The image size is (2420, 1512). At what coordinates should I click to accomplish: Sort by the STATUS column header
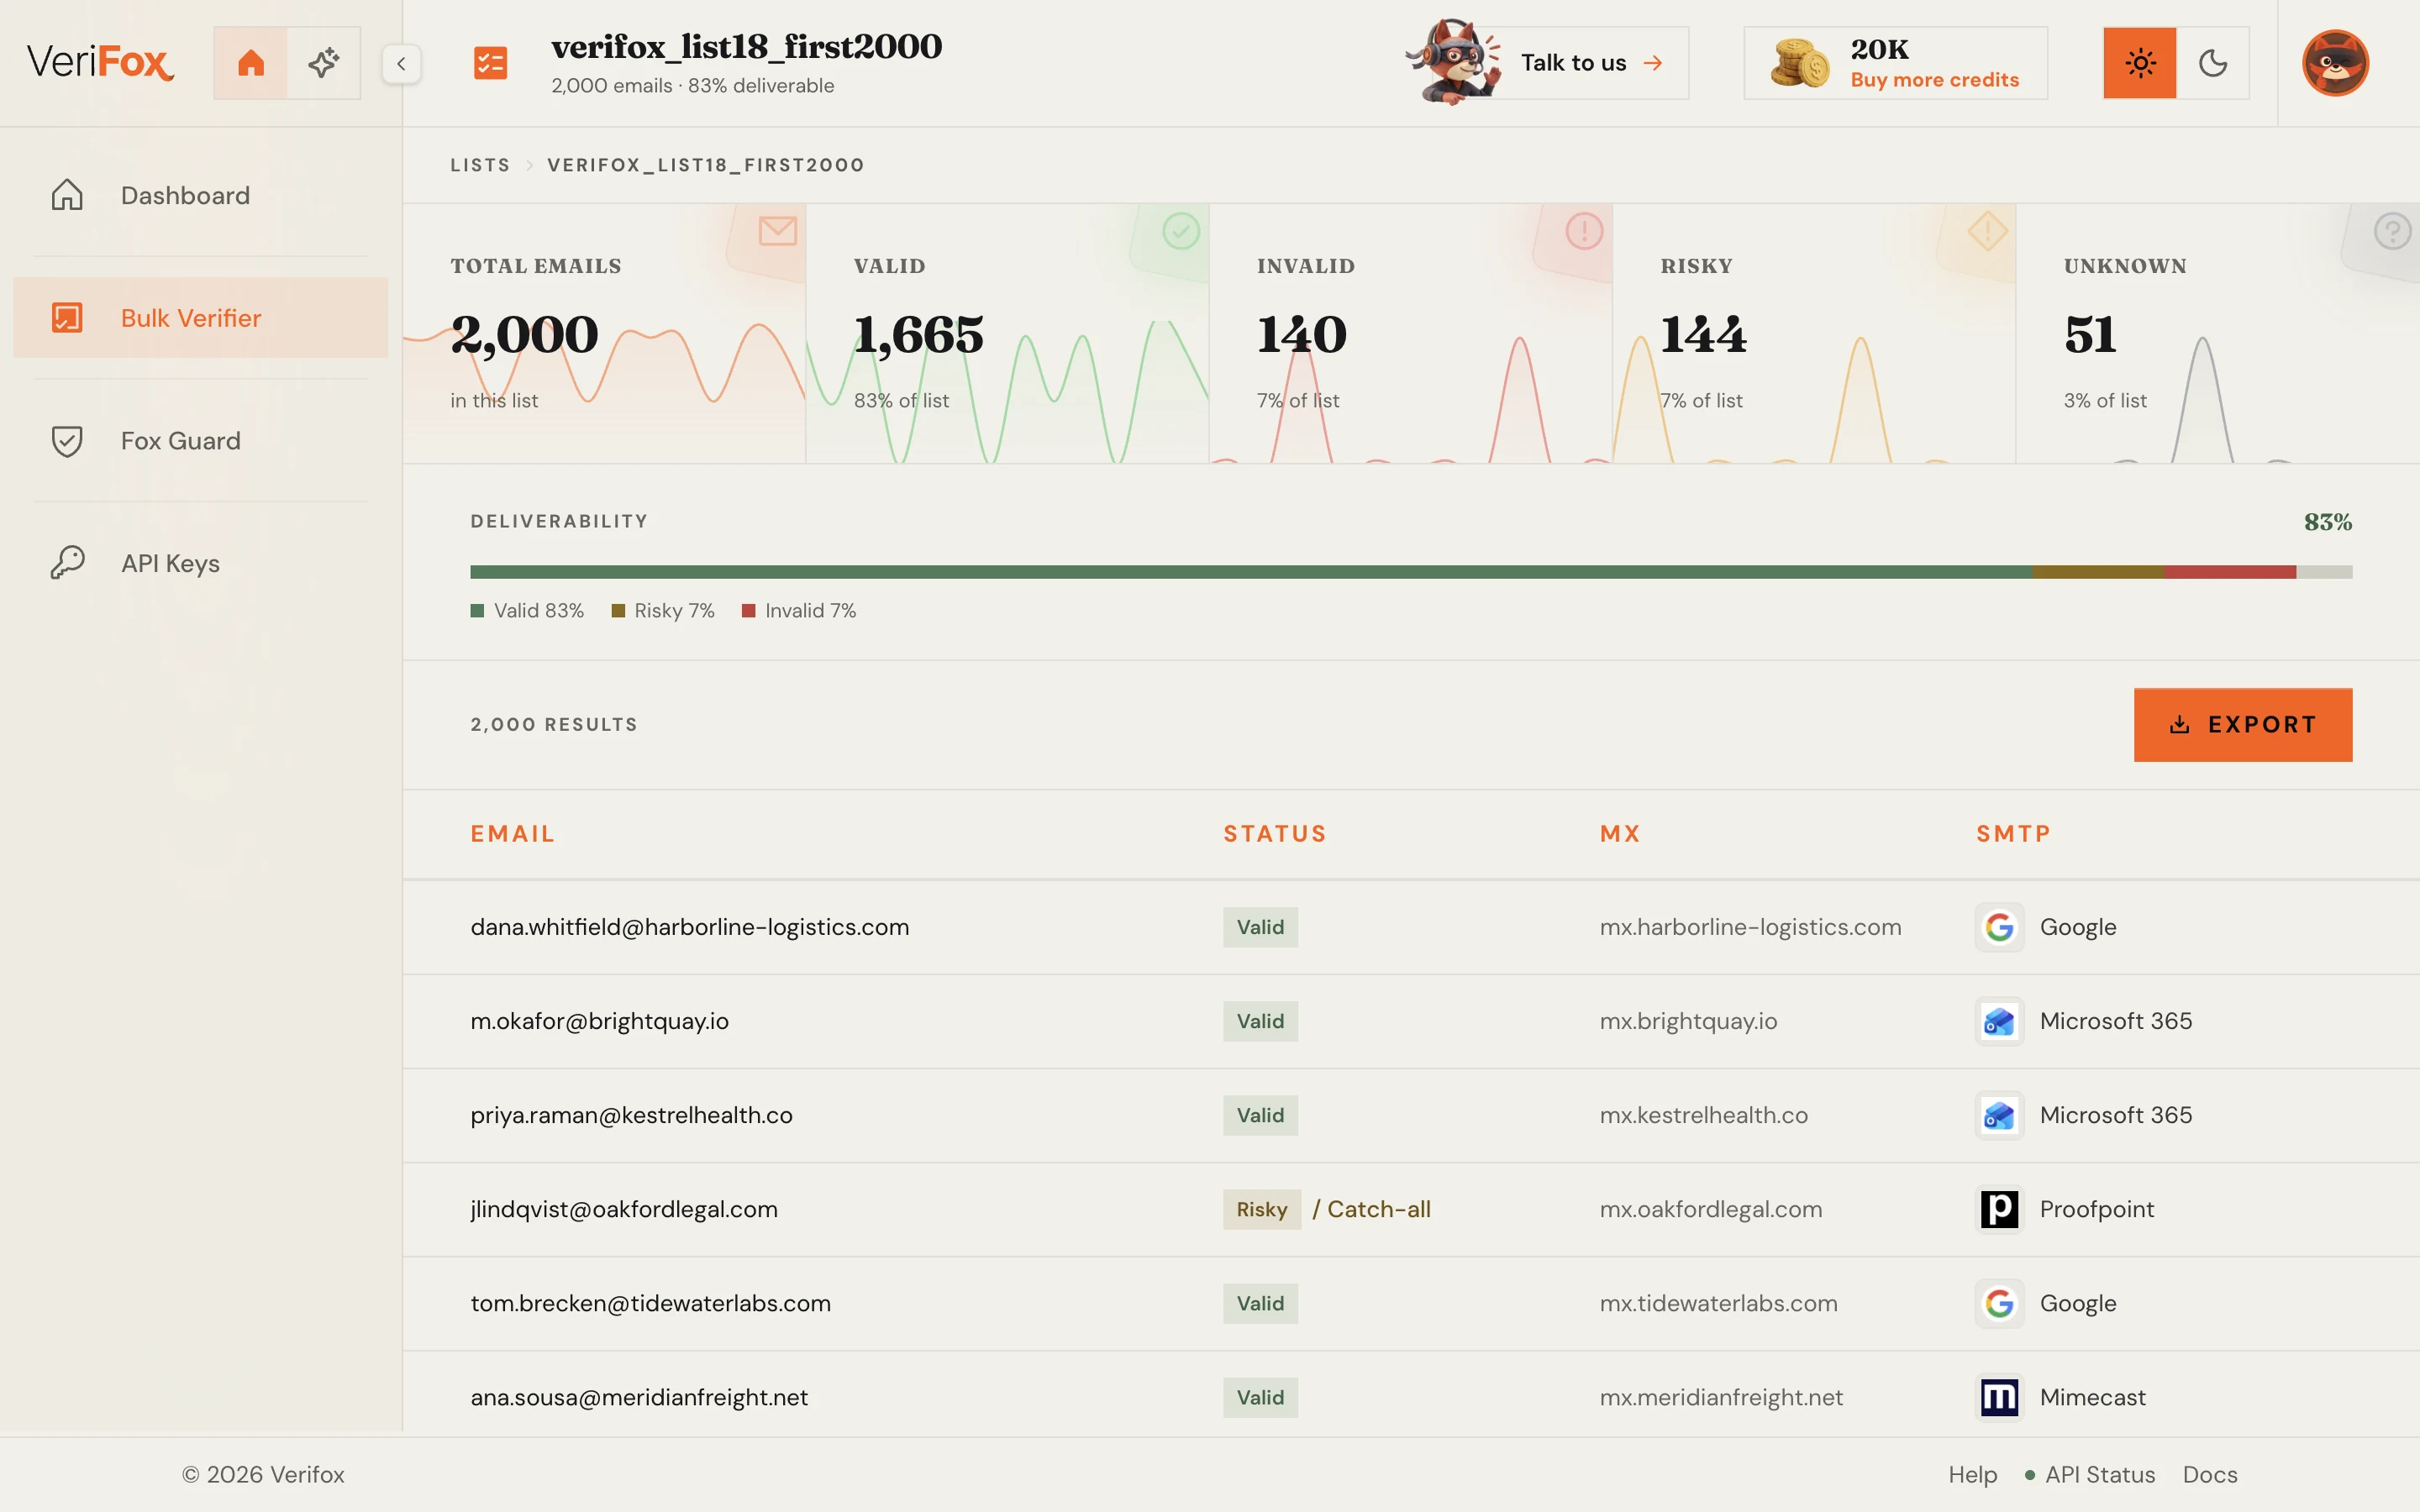pyautogui.click(x=1275, y=834)
